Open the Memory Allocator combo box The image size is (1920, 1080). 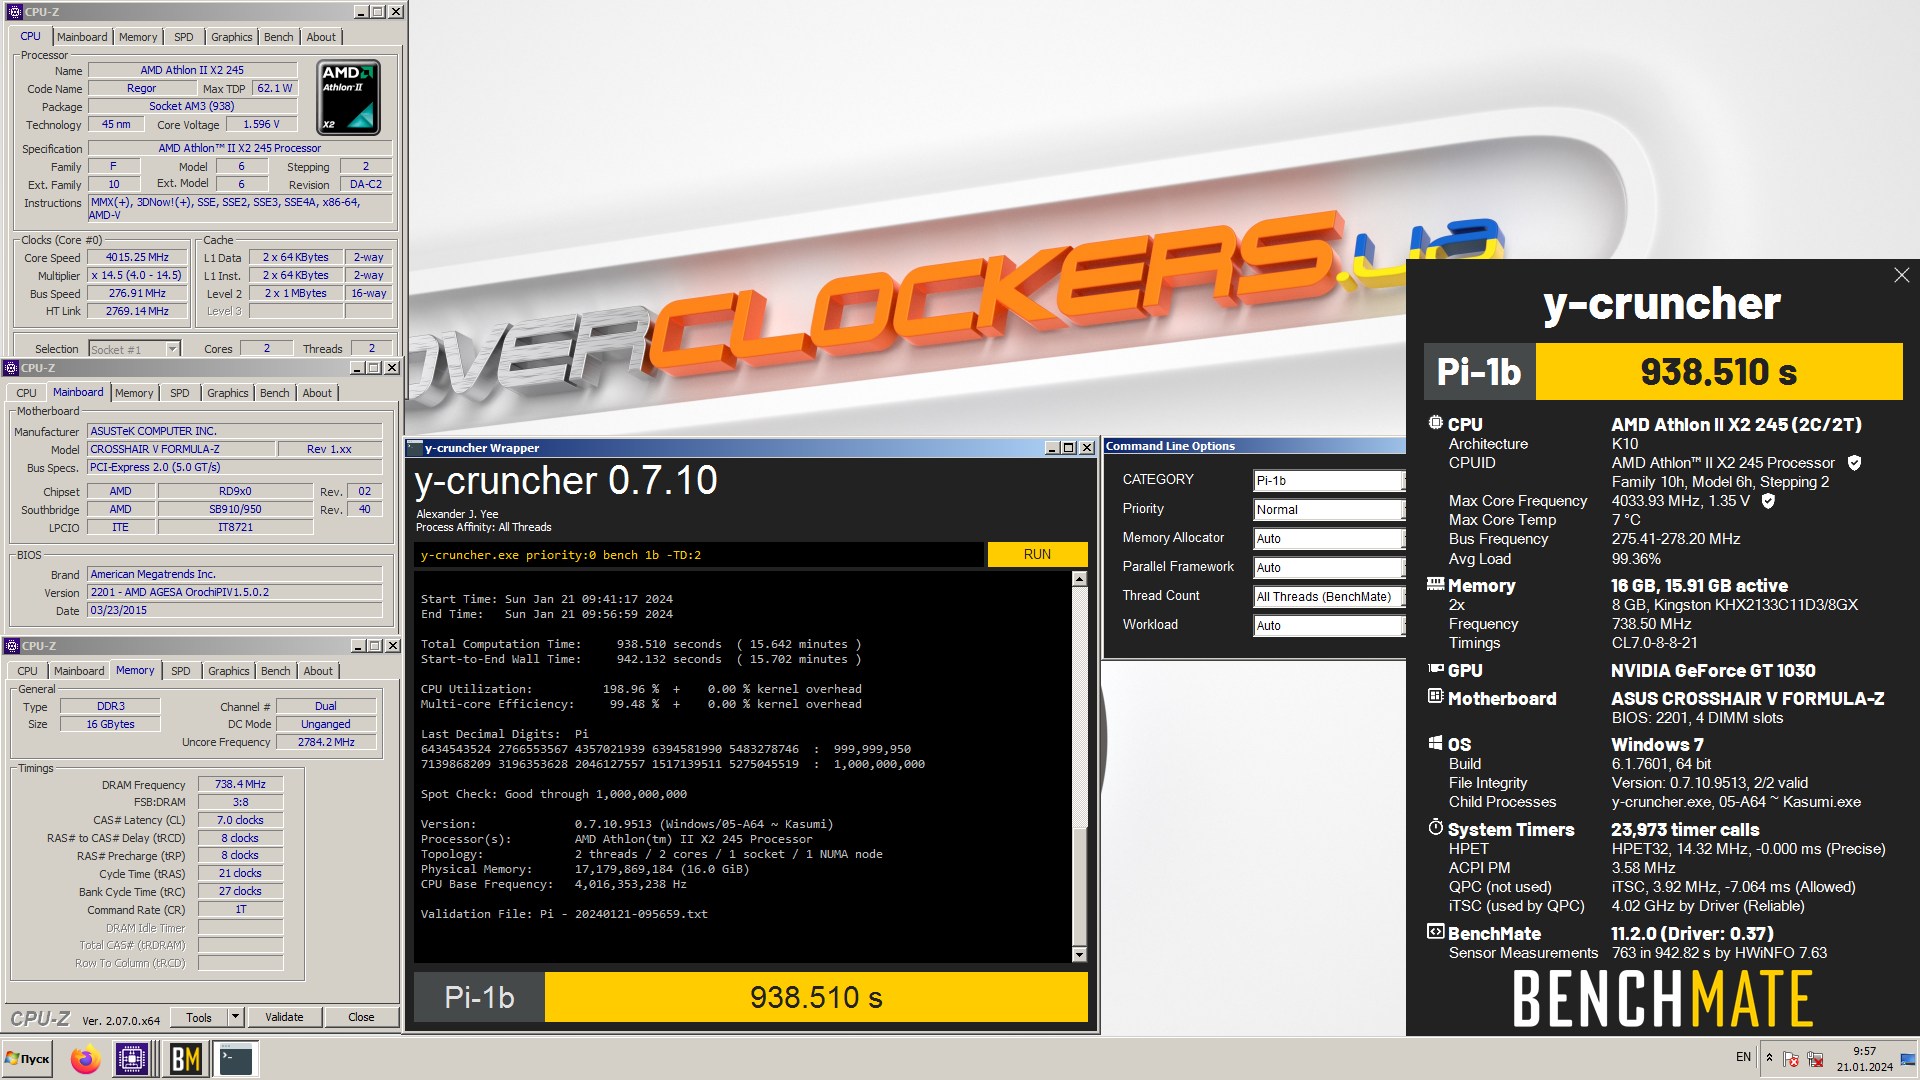click(x=1329, y=539)
